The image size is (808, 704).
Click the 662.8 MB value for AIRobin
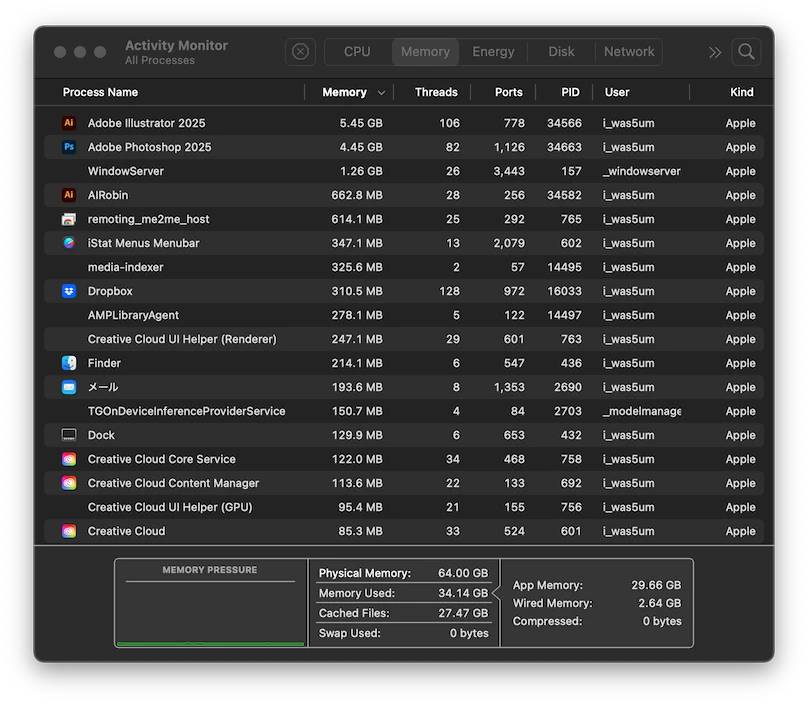[x=357, y=195]
